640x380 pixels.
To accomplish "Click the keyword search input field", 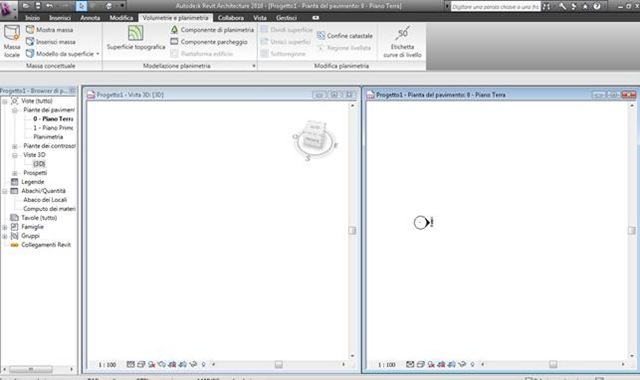I will (495, 7).
